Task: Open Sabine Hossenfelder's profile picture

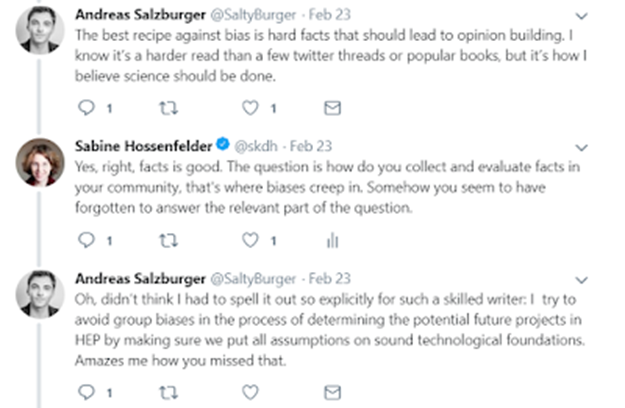Action: pyautogui.click(x=36, y=161)
